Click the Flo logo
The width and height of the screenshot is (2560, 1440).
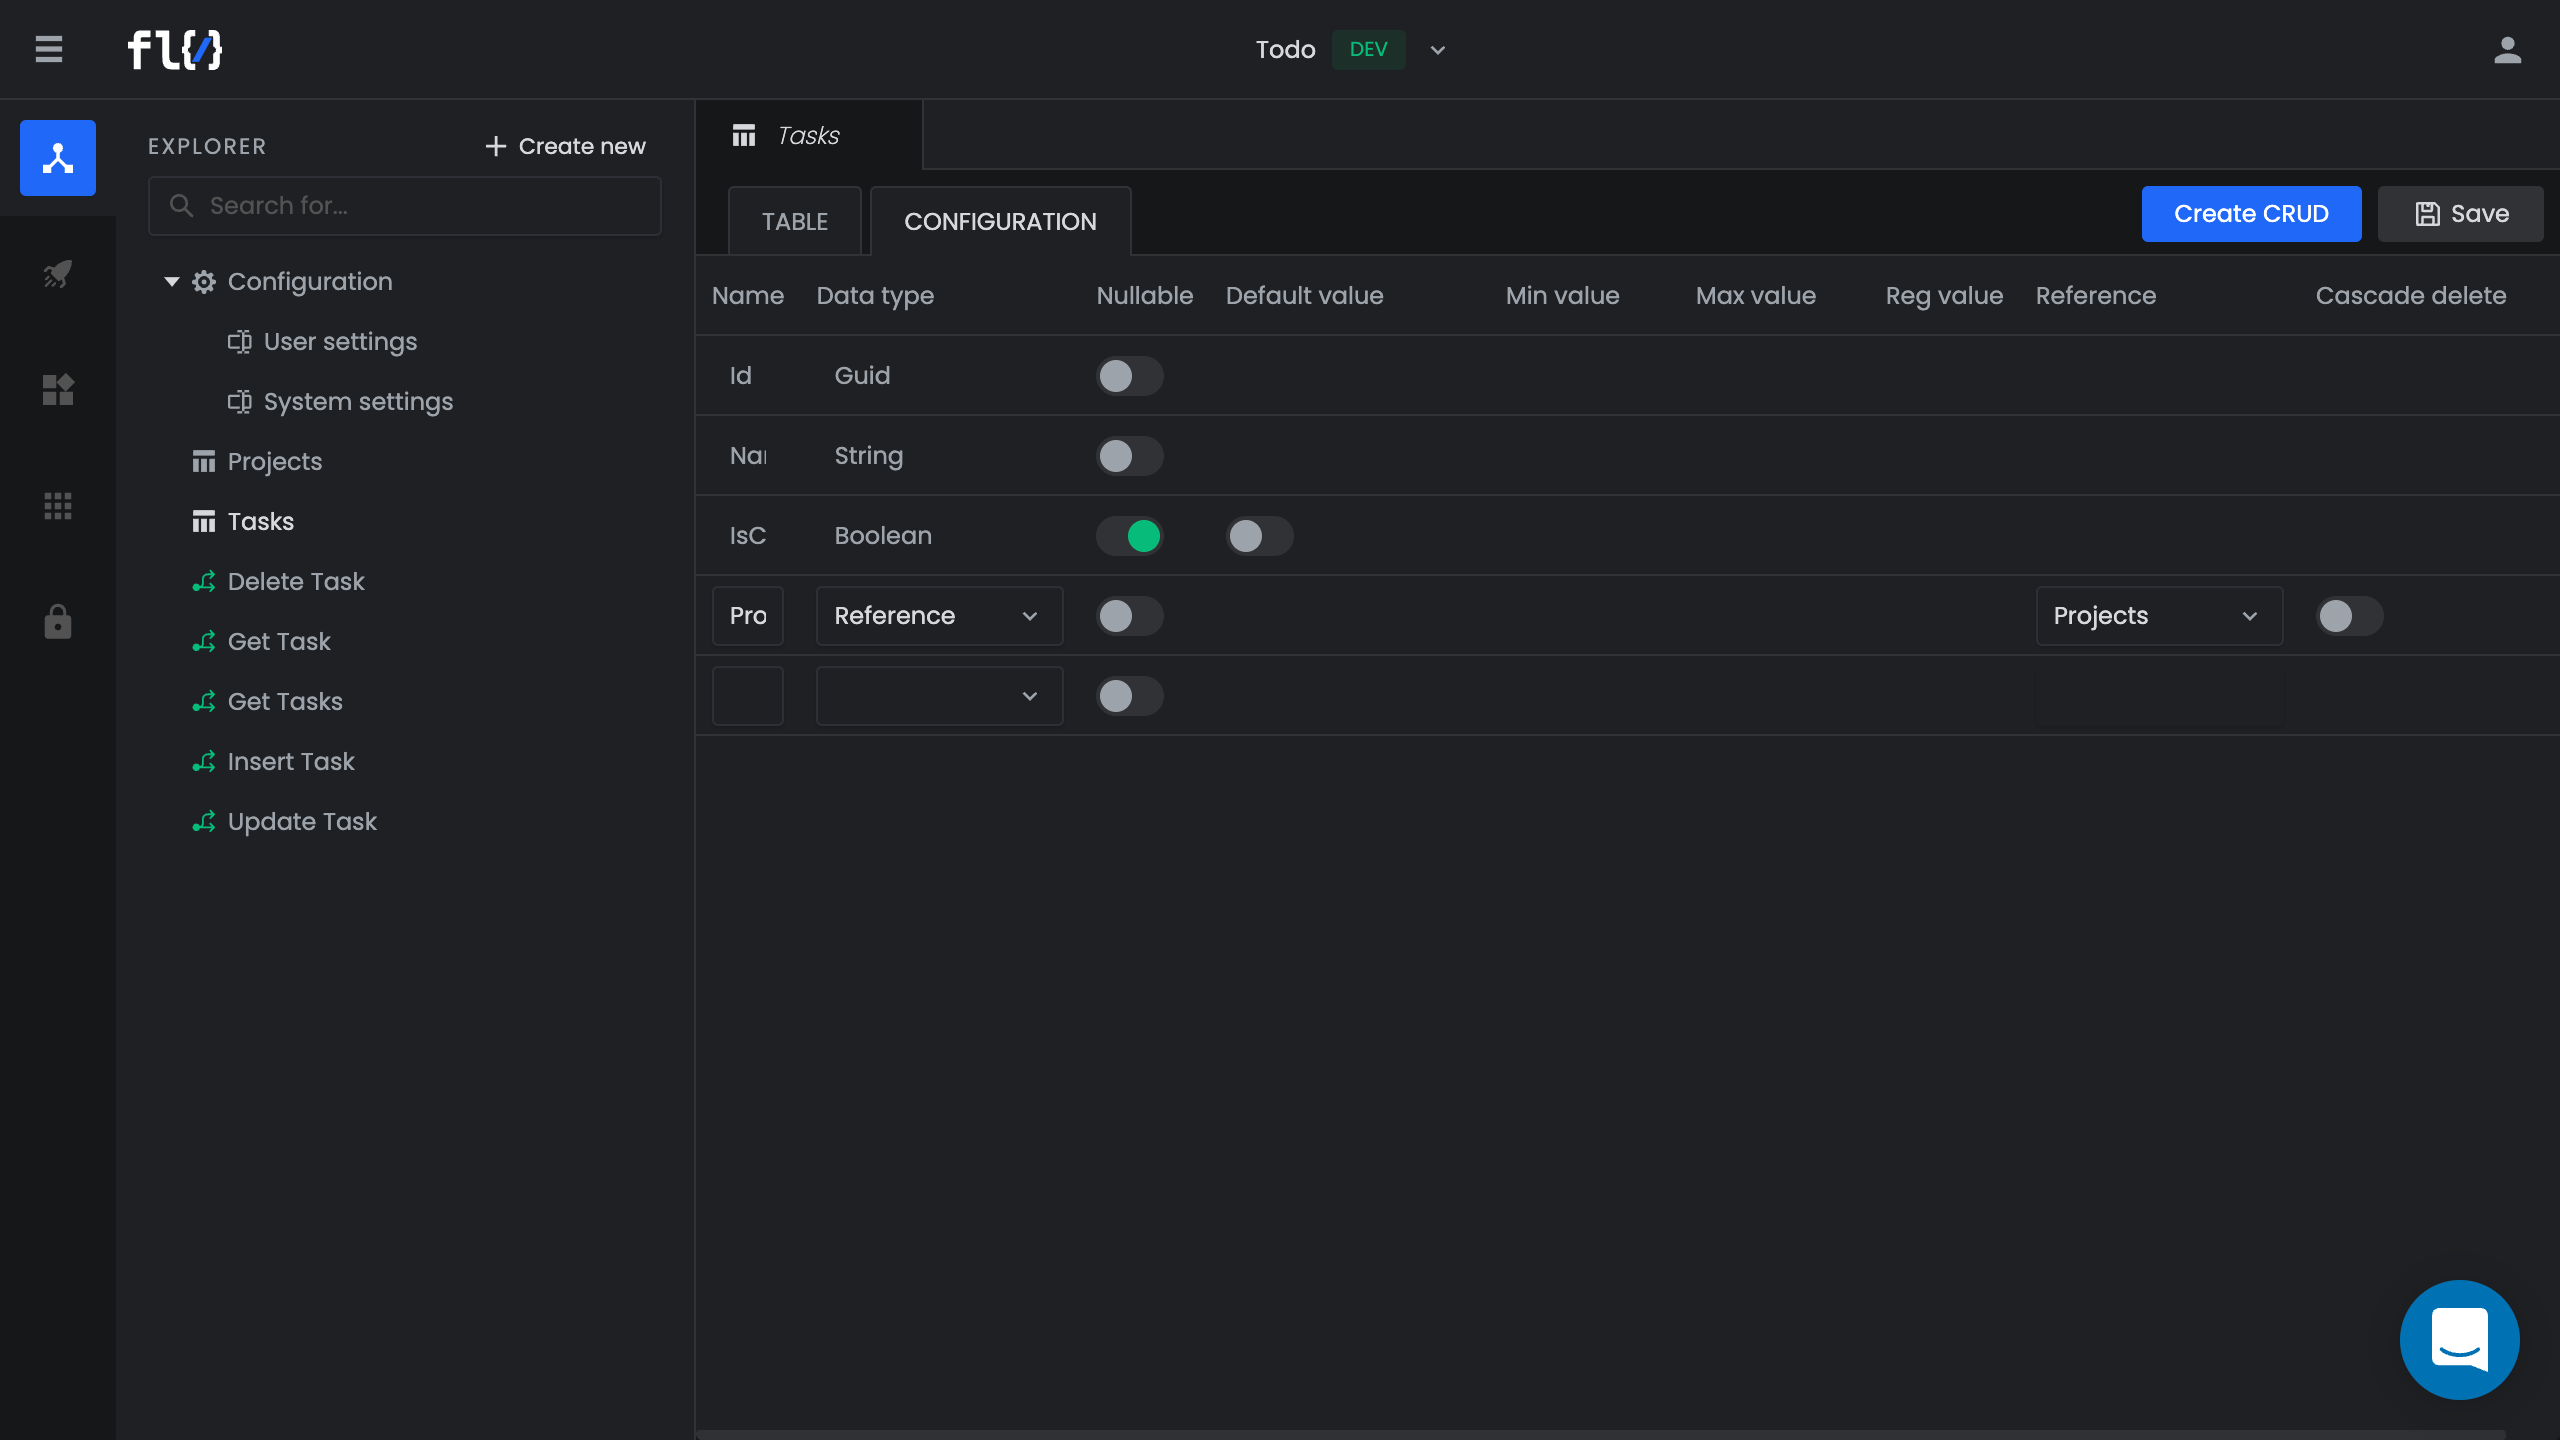coord(175,49)
